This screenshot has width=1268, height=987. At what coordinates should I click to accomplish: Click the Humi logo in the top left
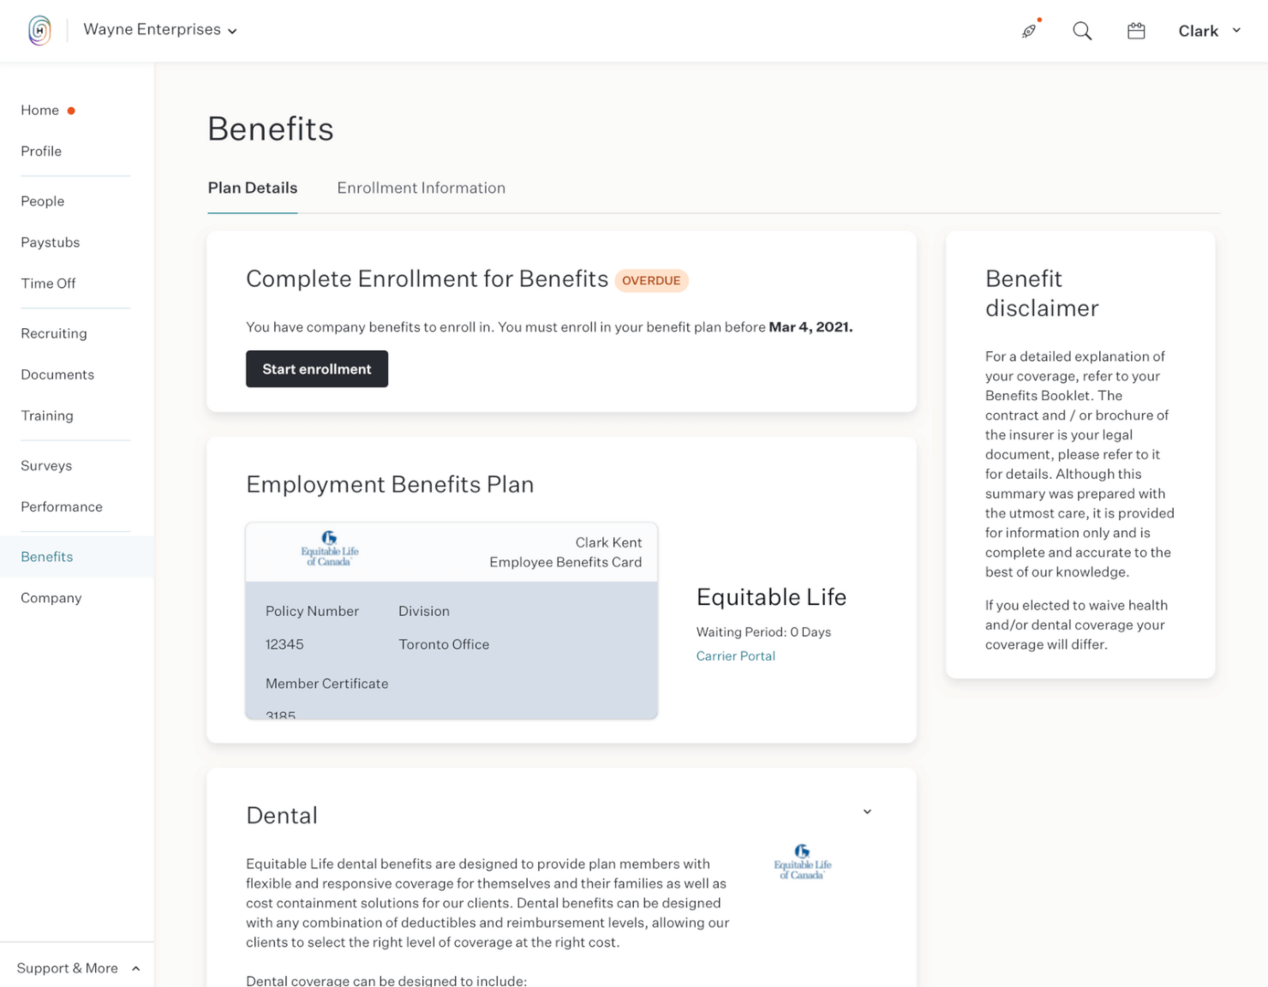point(38,29)
